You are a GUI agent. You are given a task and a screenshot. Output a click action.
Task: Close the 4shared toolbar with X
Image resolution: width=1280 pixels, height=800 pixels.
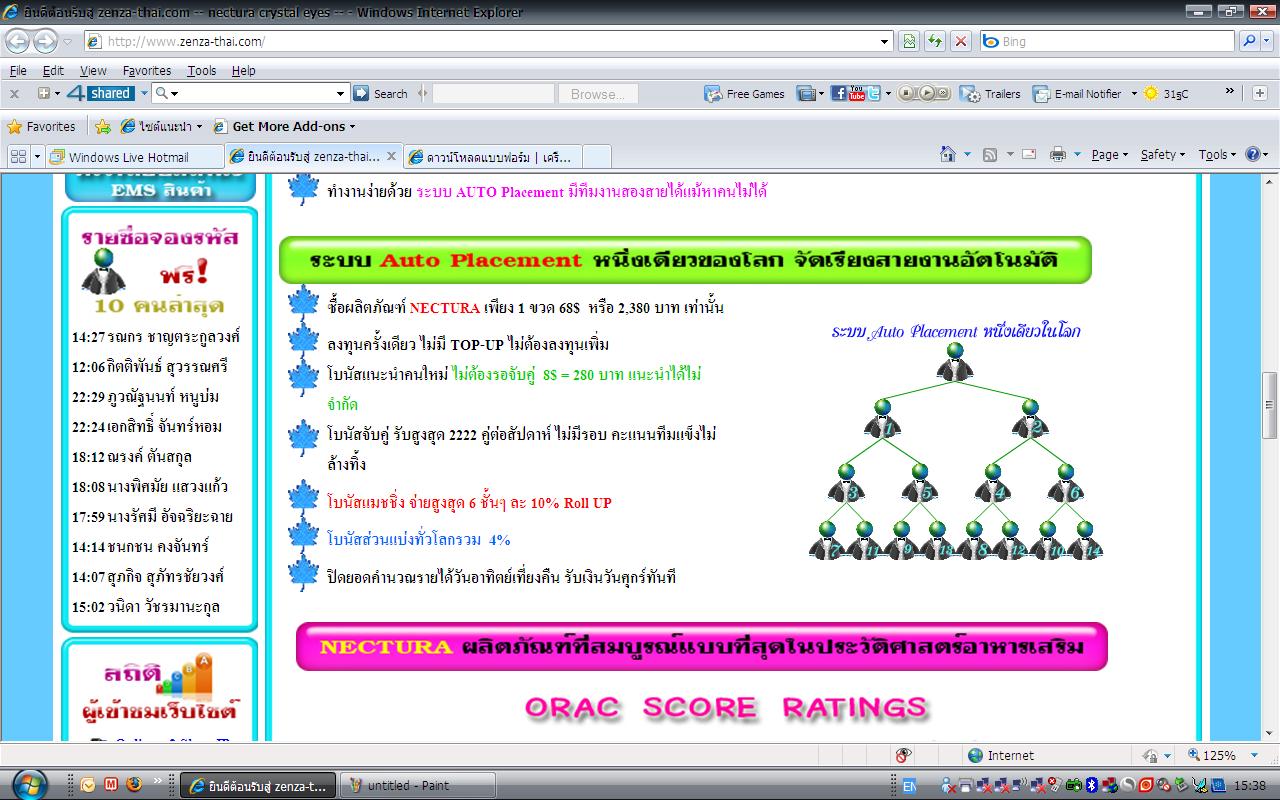[14, 93]
